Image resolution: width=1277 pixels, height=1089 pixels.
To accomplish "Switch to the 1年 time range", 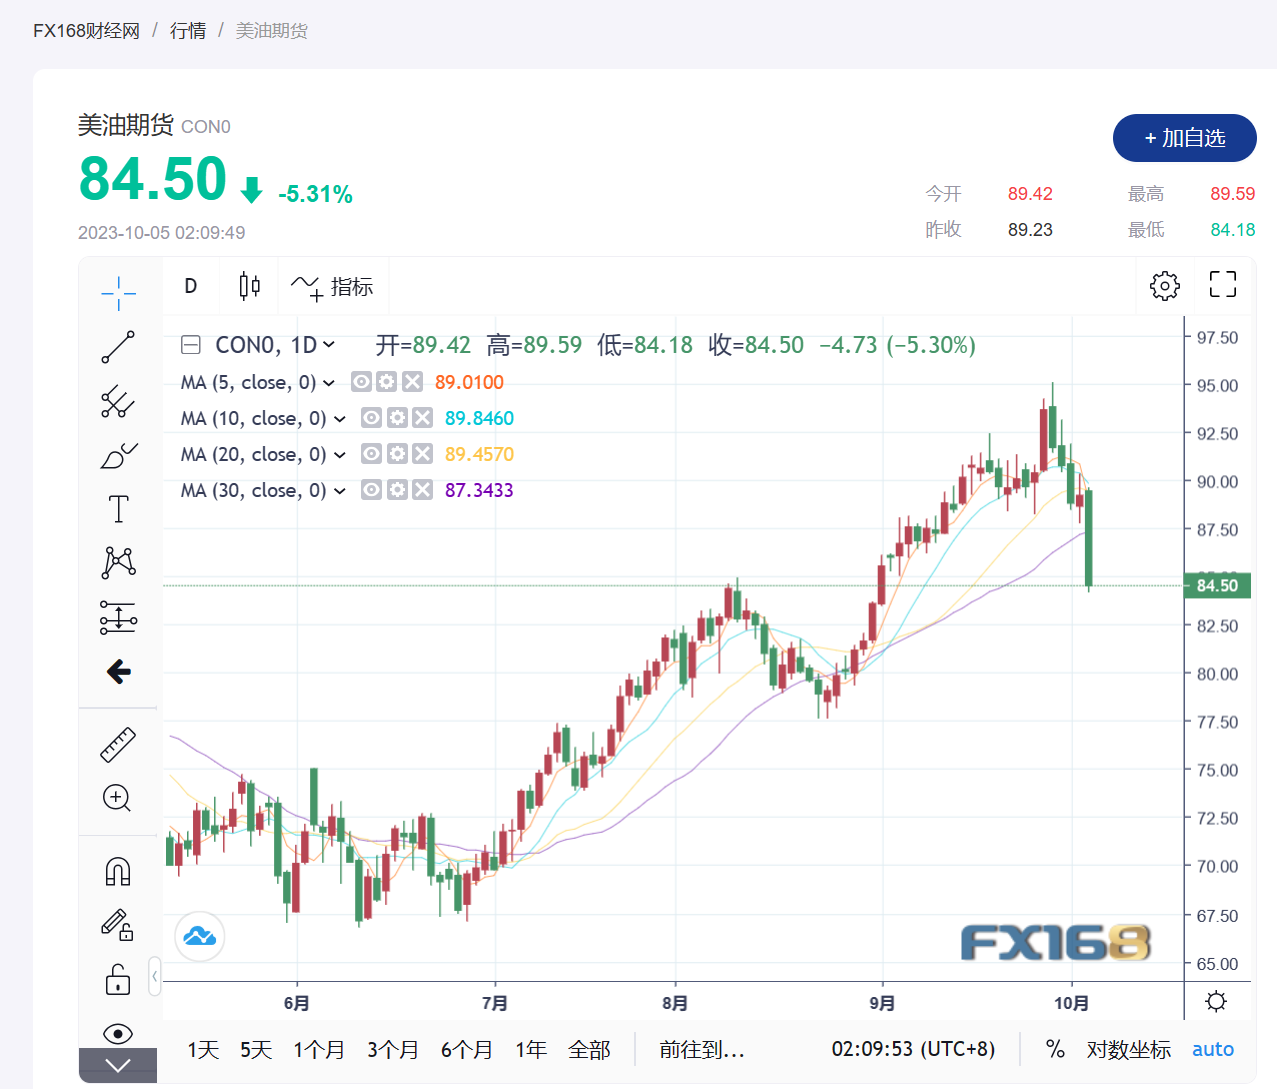I will pyautogui.click(x=531, y=1049).
